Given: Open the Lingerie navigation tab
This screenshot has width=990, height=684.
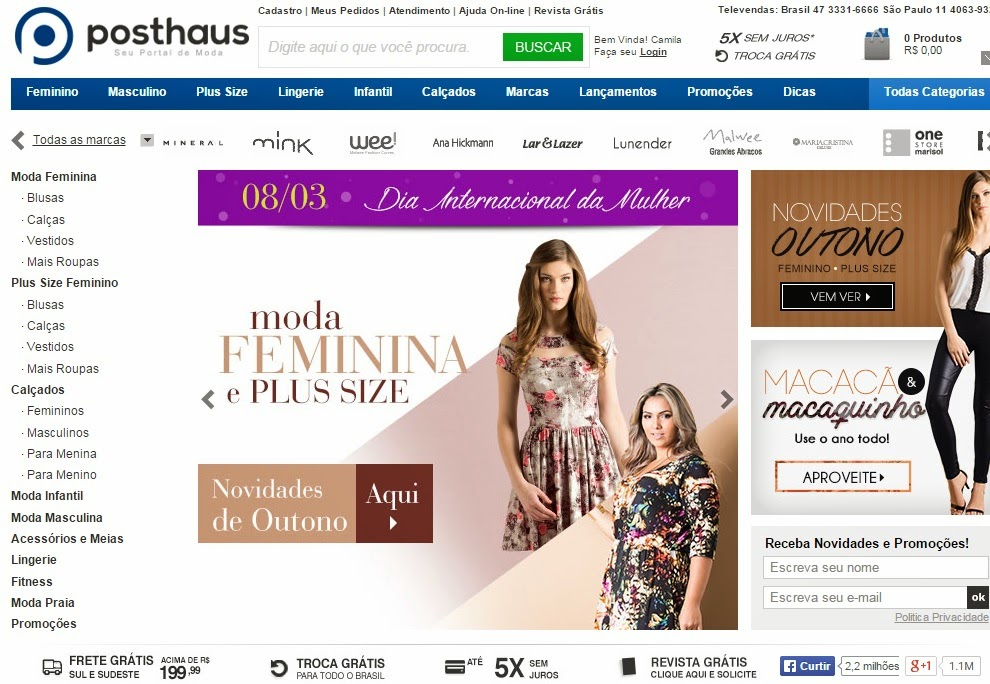Looking at the screenshot, I should pyautogui.click(x=301, y=92).
